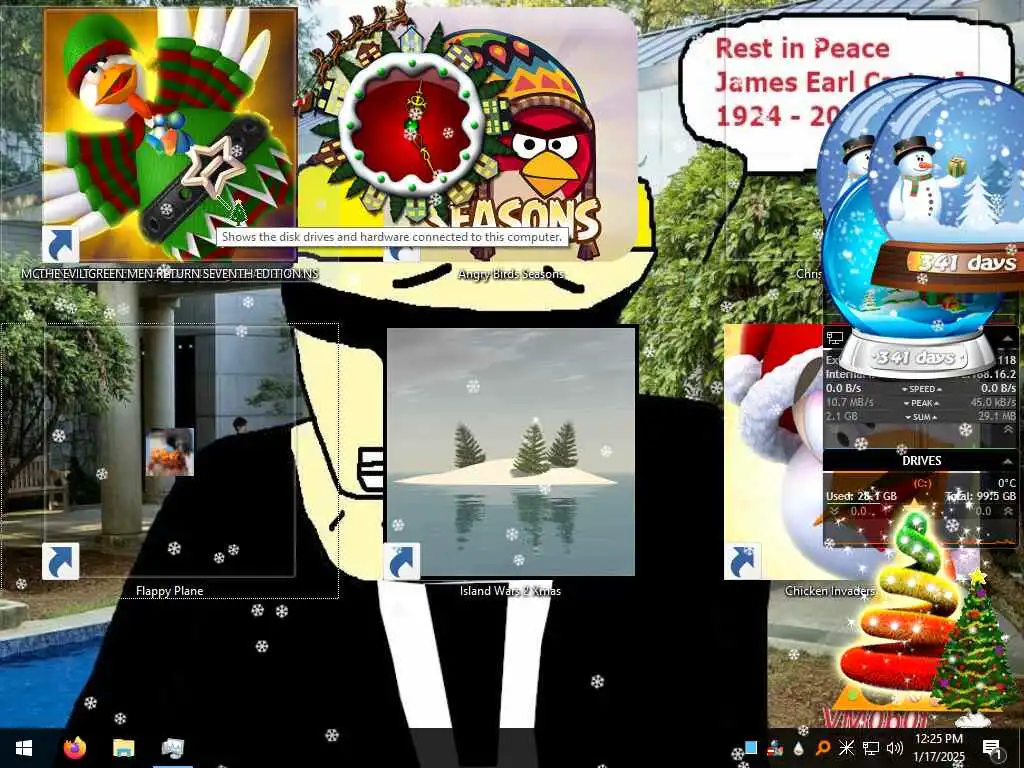Launch Firefox from the taskbar

(75, 748)
